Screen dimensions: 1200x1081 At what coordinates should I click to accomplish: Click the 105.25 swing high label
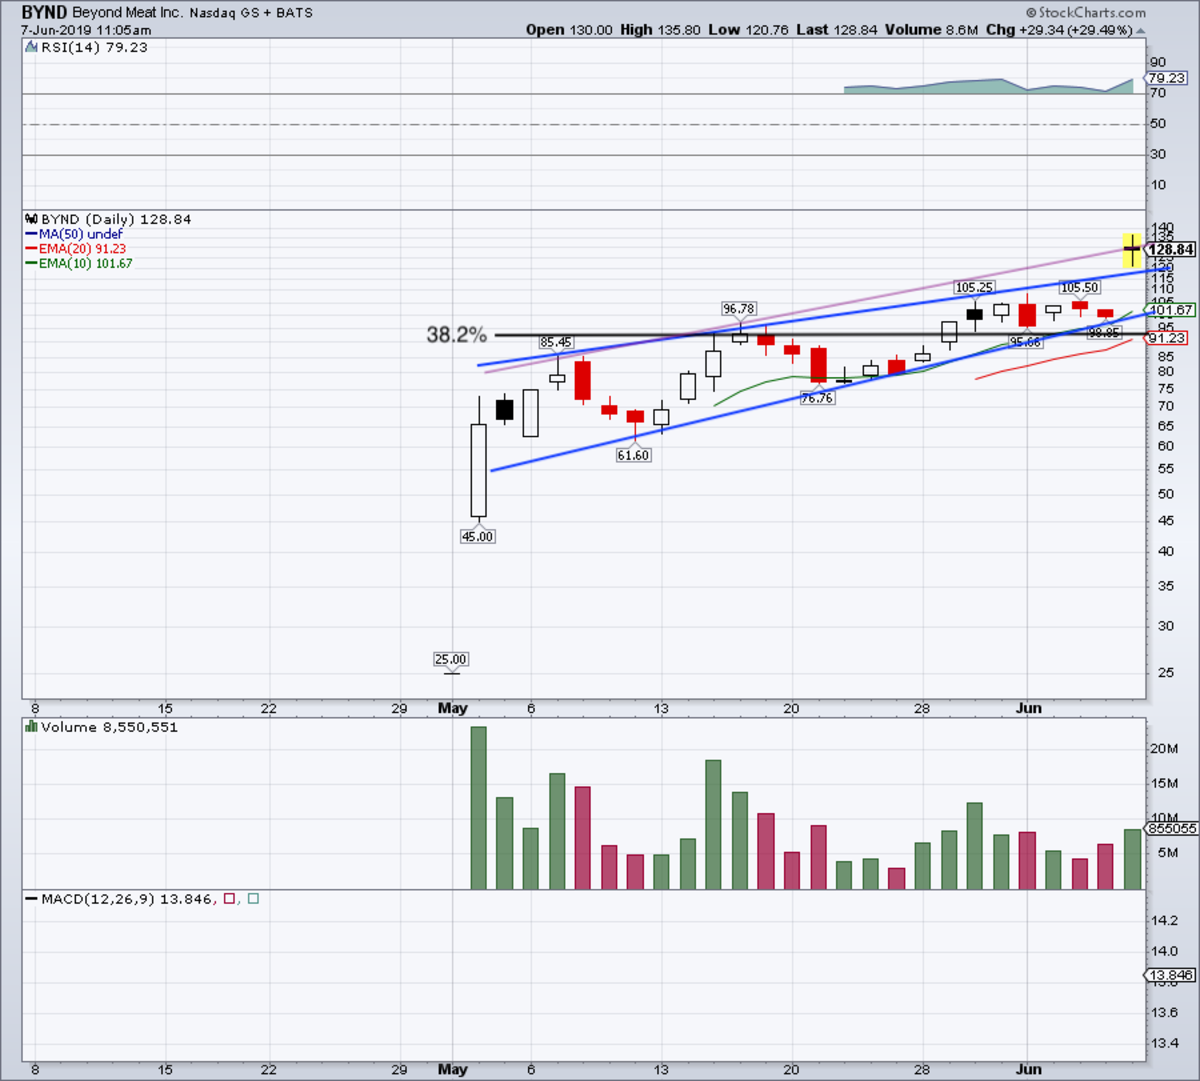click(974, 287)
